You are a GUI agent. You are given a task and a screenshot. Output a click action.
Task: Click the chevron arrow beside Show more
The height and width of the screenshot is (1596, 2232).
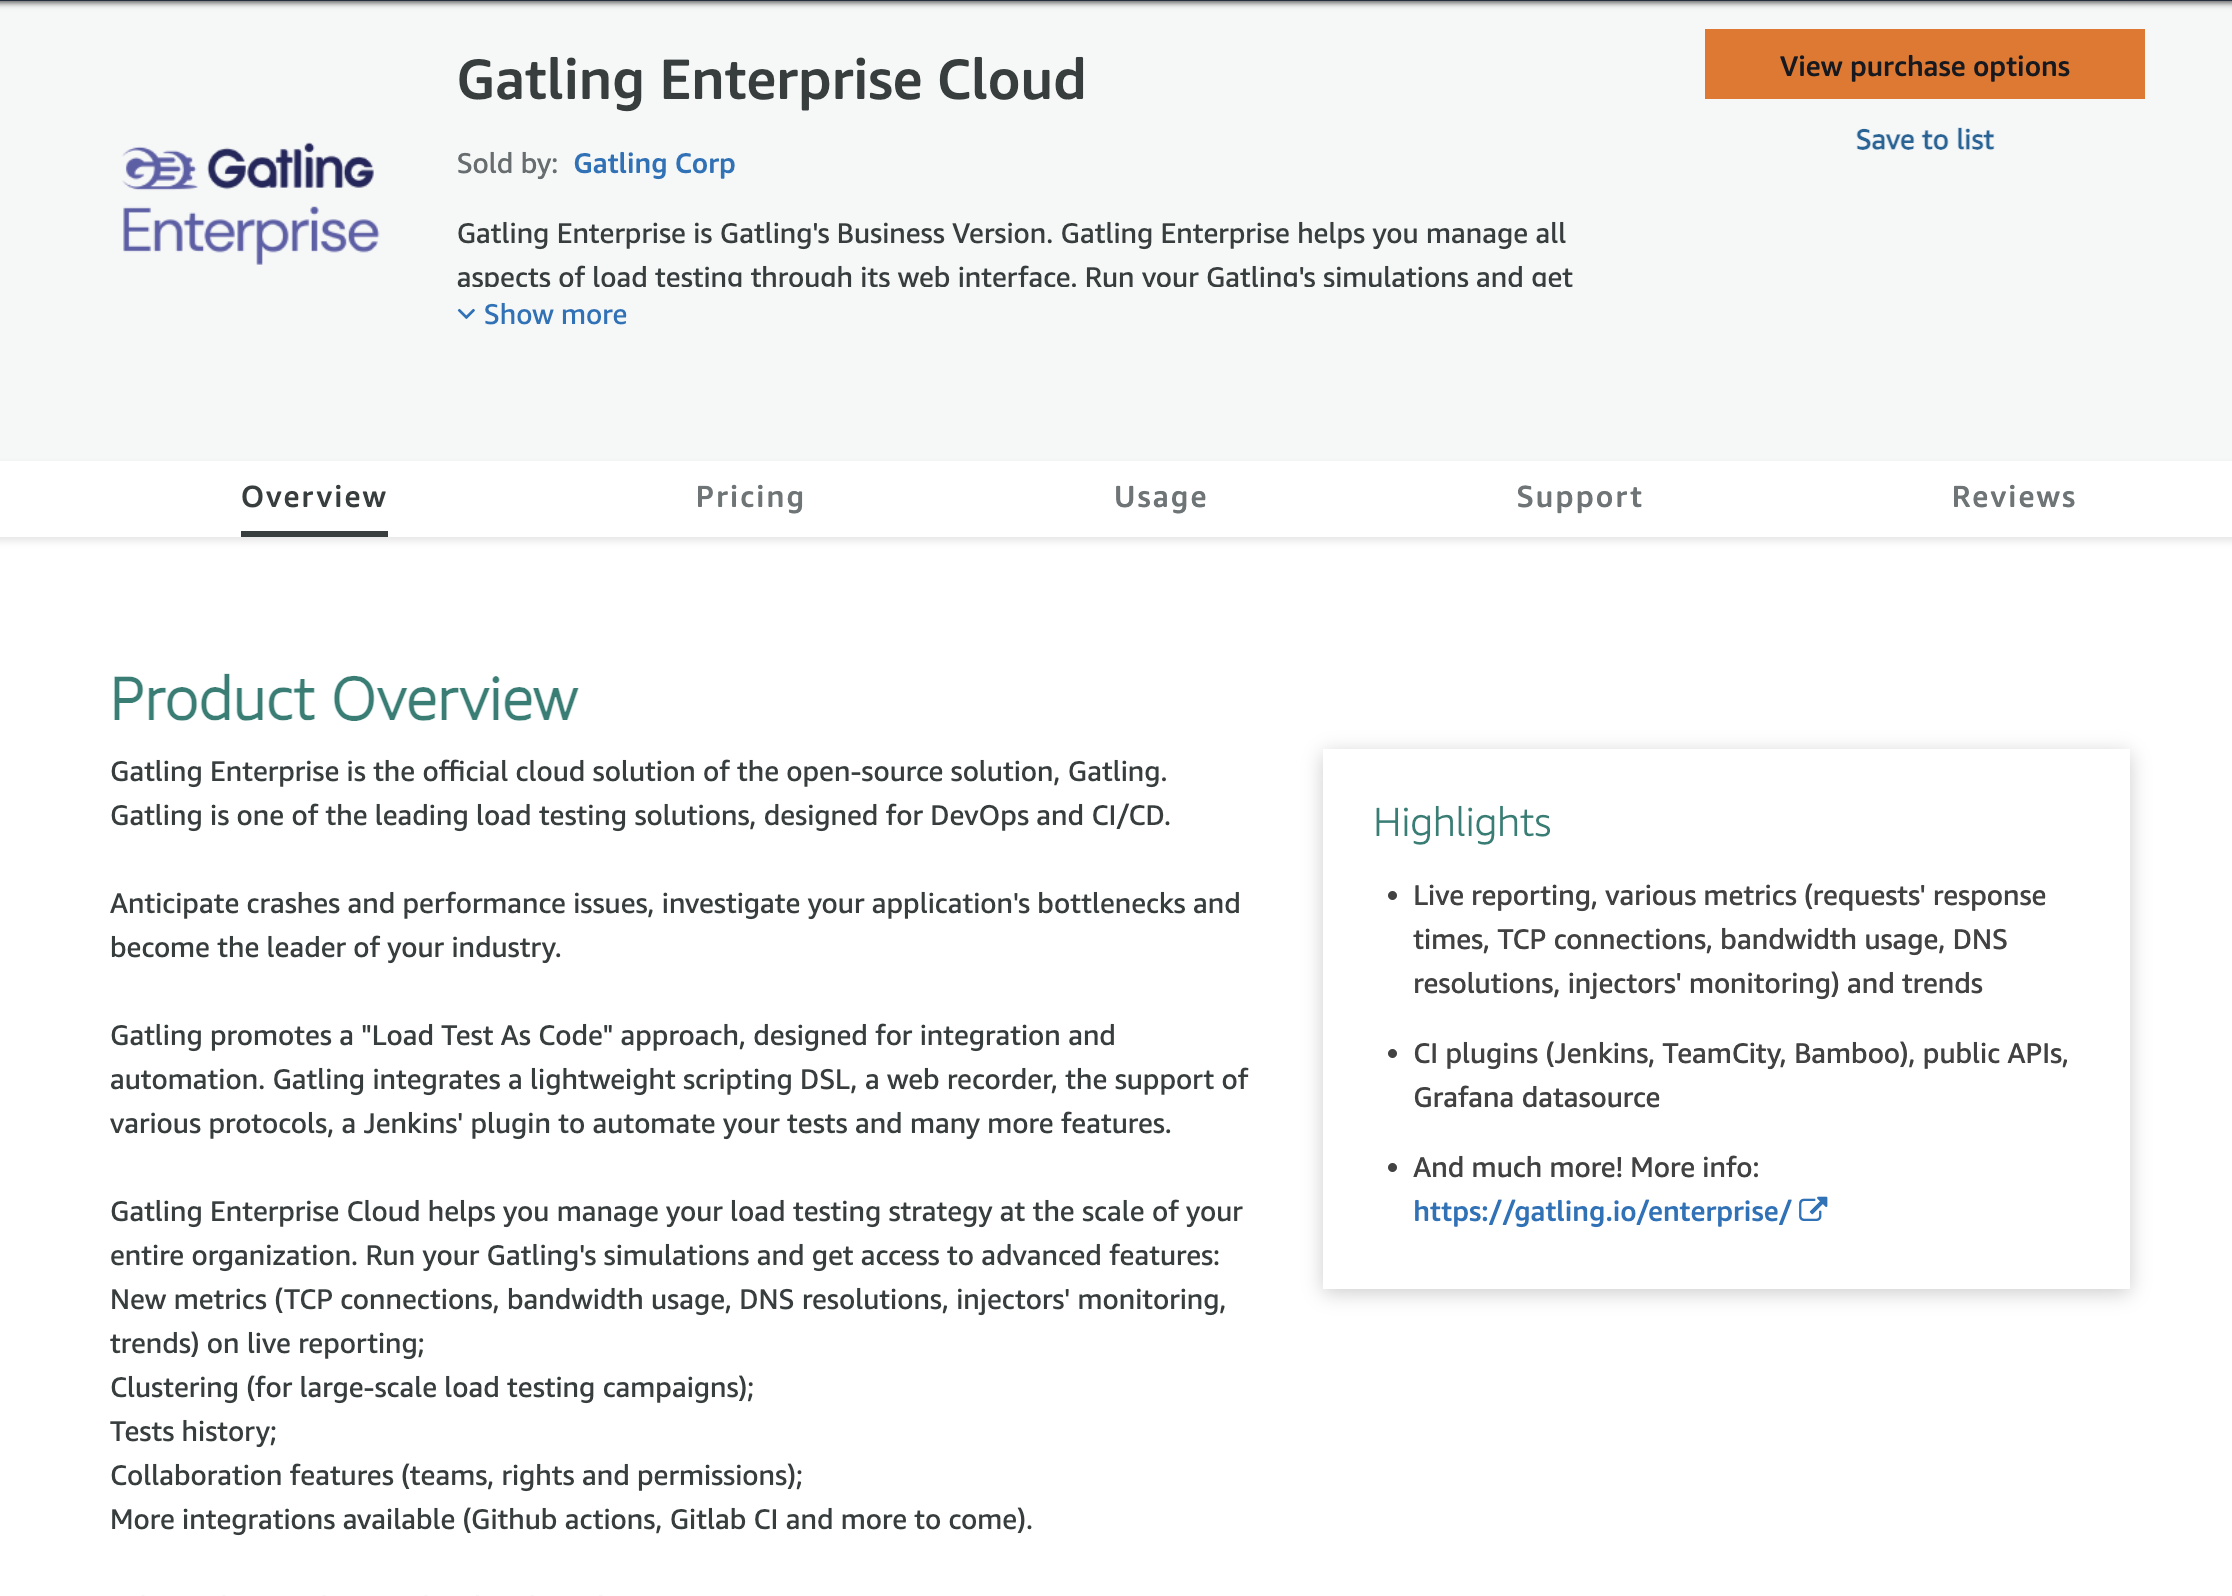[x=466, y=314]
